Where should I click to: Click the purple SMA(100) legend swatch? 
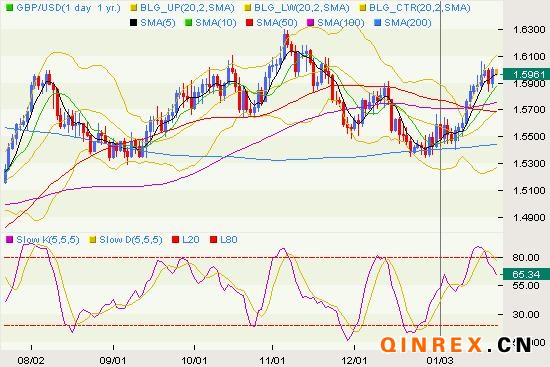[x=310, y=23]
